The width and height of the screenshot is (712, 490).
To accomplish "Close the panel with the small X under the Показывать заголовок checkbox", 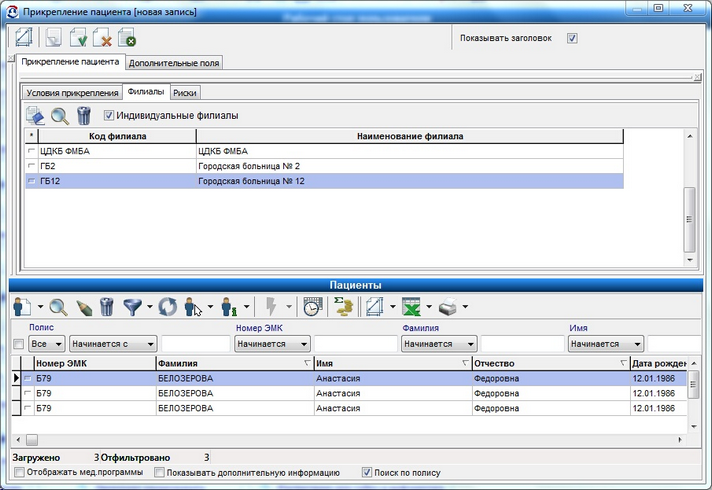I will [x=697, y=77].
